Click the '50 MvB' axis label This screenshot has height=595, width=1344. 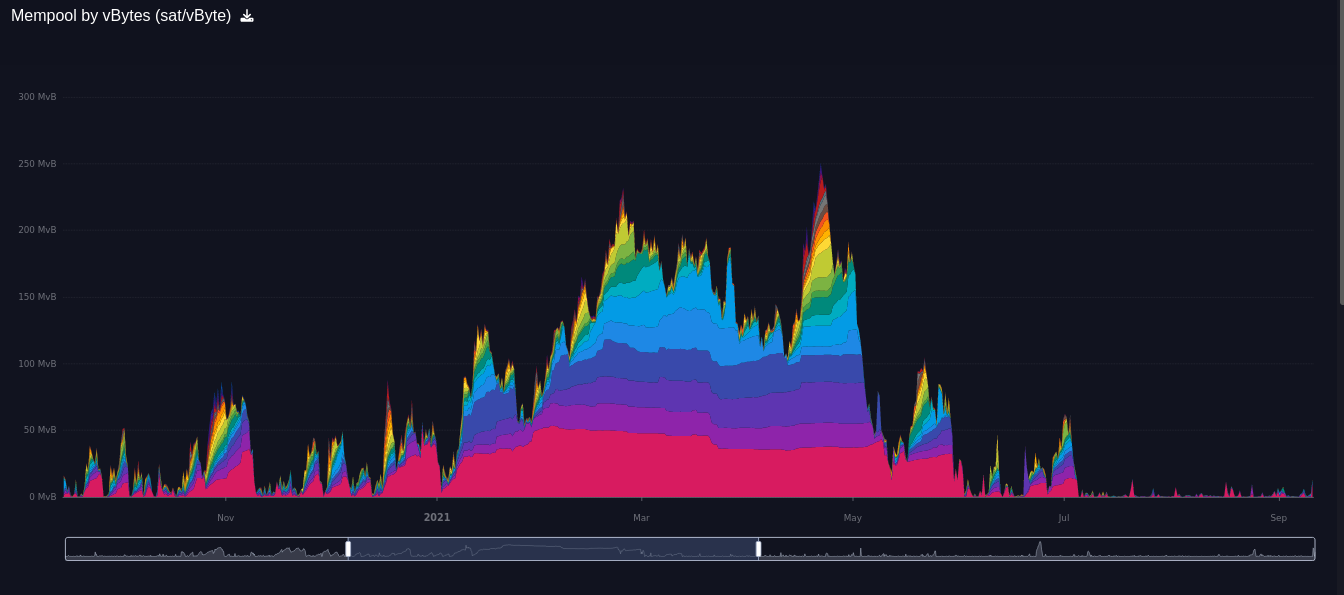[x=40, y=430]
